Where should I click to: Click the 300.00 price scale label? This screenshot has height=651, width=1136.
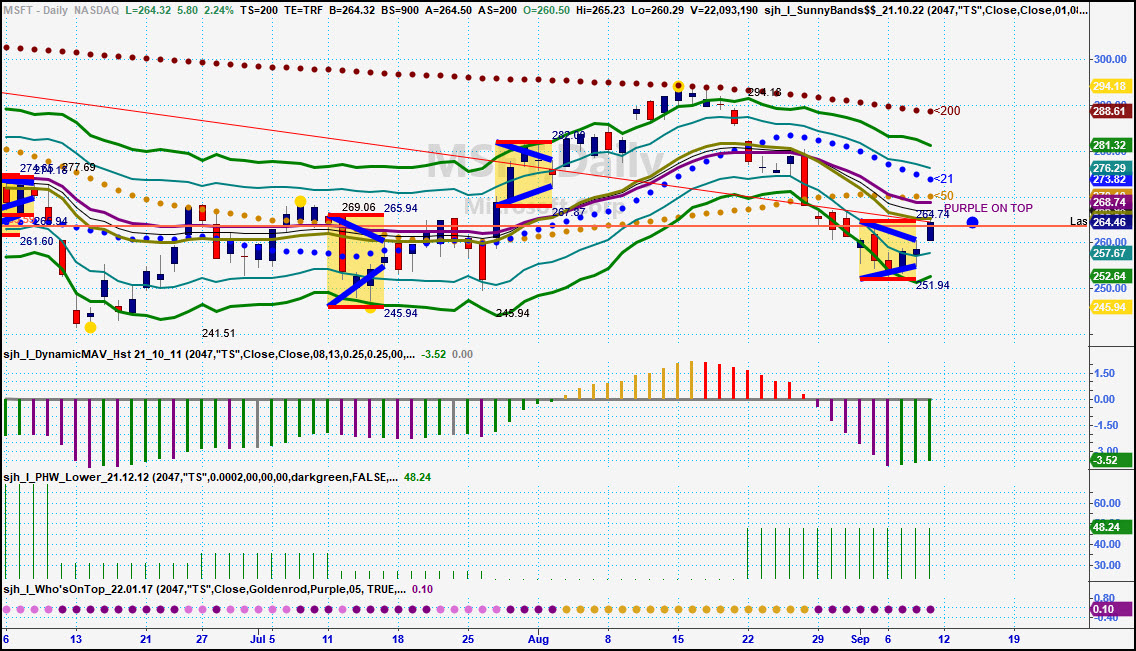click(1110, 59)
